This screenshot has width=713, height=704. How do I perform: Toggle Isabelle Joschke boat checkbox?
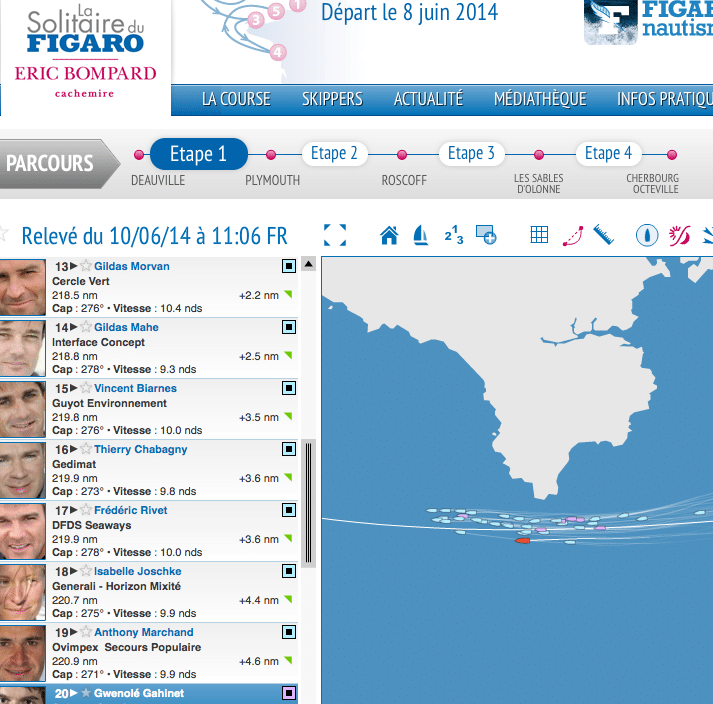pos(289,571)
